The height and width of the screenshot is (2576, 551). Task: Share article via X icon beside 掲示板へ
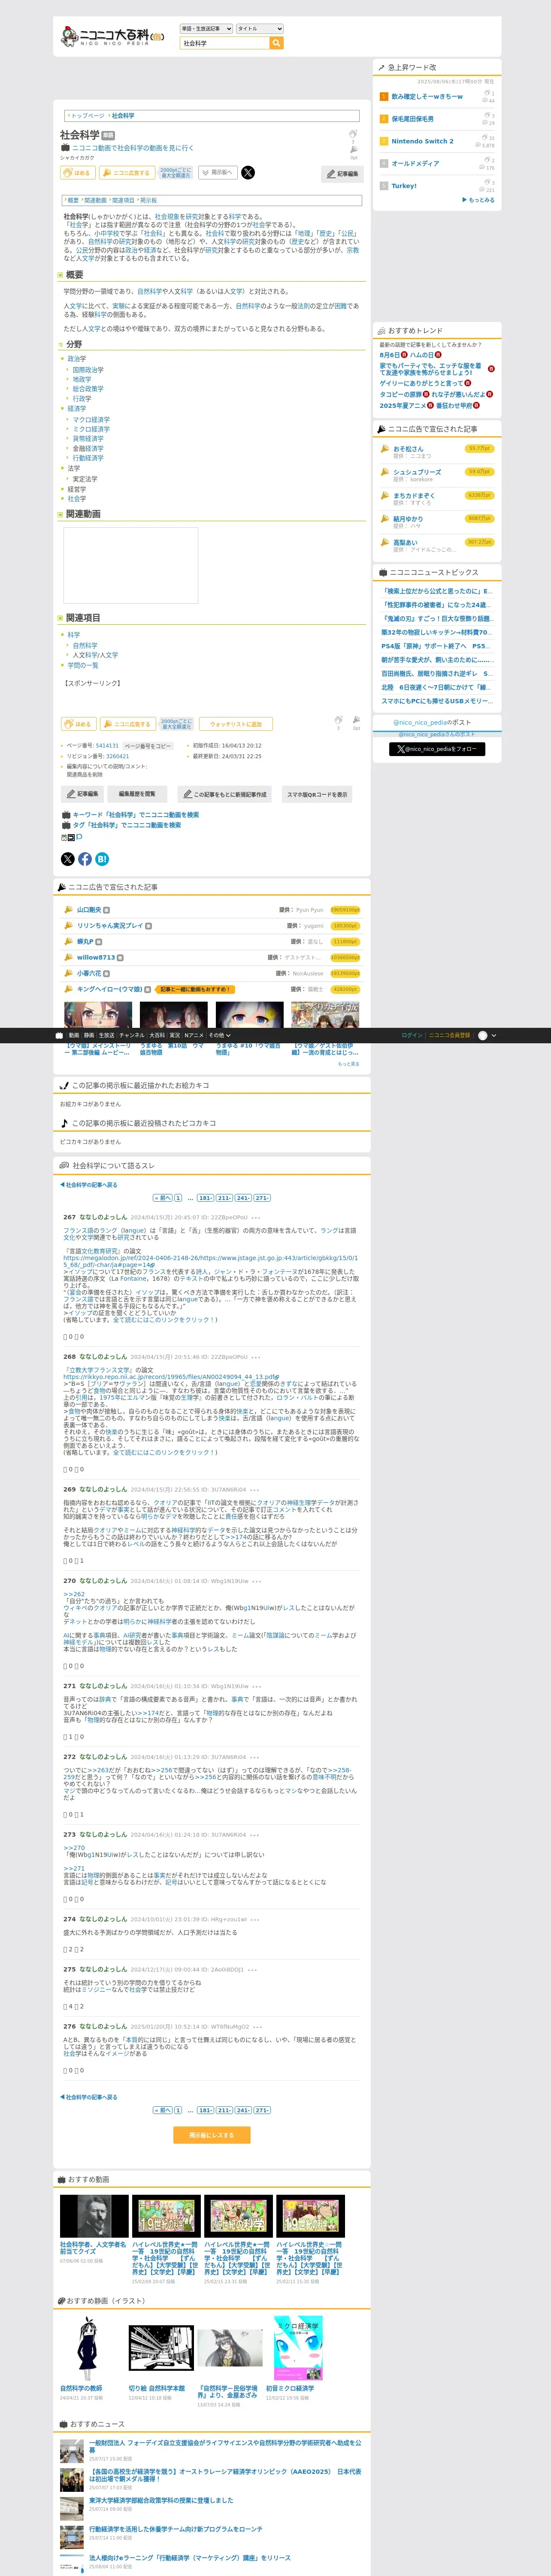(x=248, y=173)
